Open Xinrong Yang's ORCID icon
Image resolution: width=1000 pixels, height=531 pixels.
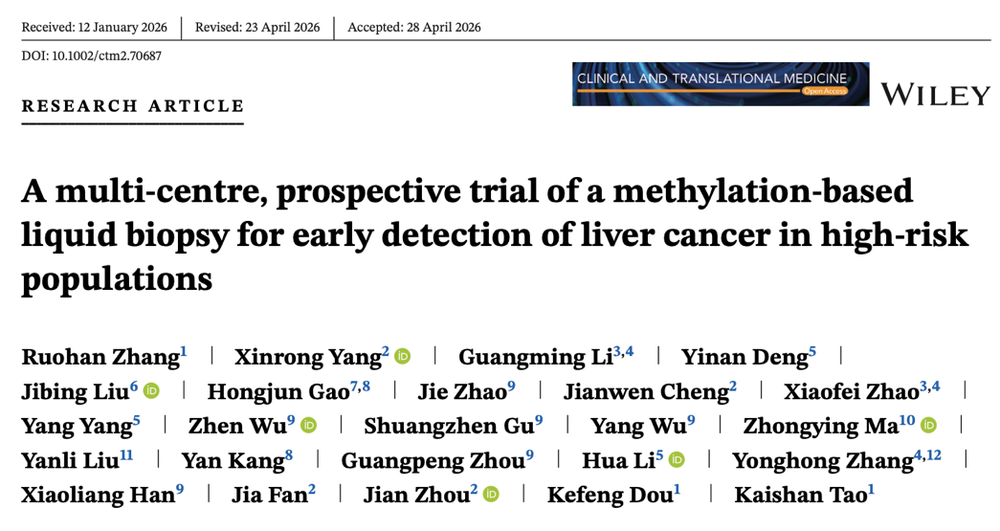coord(402,356)
